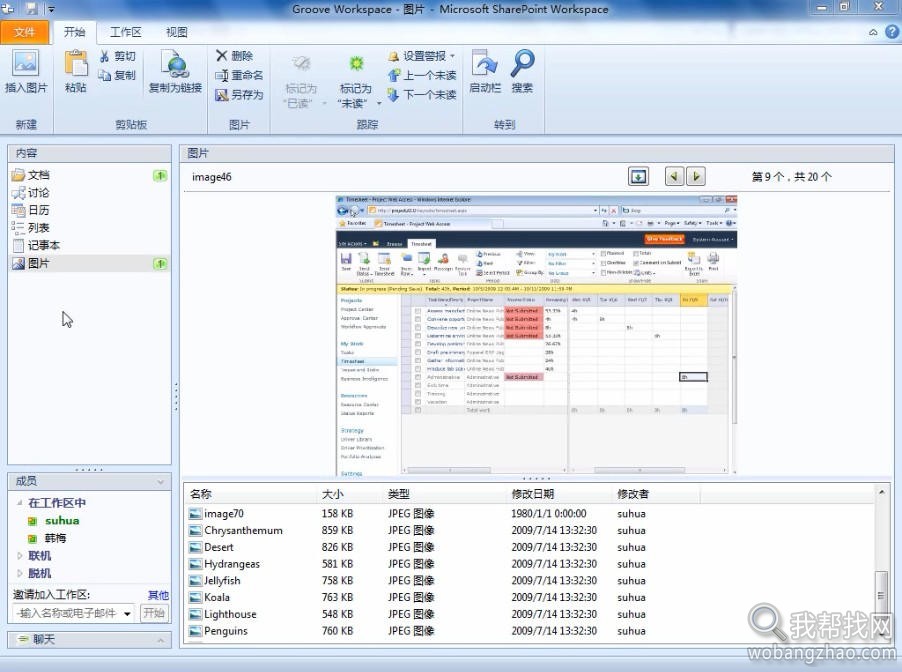Image resolution: width=902 pixels, height=672 pixels.
Task: Show previous picture with left arrow
Action: click(674, 177)
